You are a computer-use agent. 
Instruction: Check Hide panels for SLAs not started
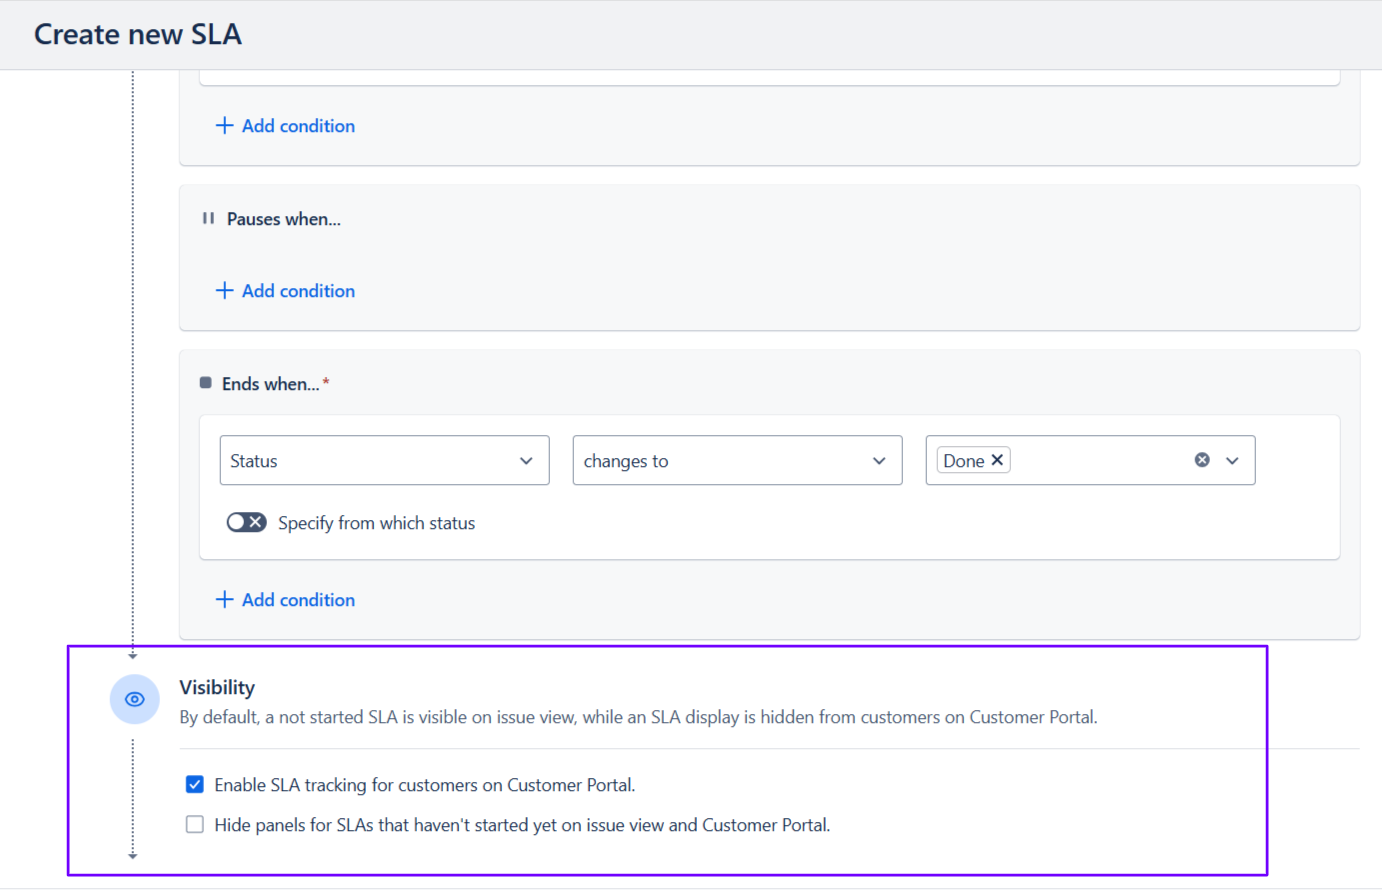pos(195,824)
